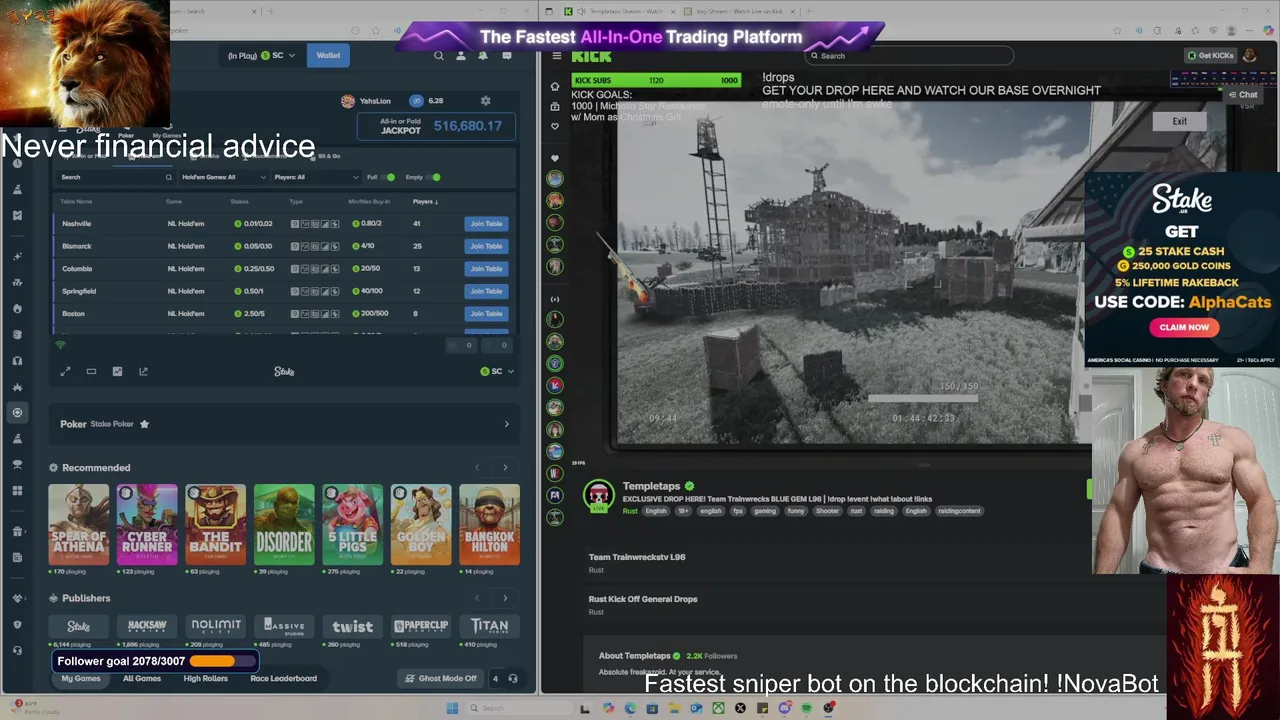Open Stake sidebar grid icon

click(17, 490)
